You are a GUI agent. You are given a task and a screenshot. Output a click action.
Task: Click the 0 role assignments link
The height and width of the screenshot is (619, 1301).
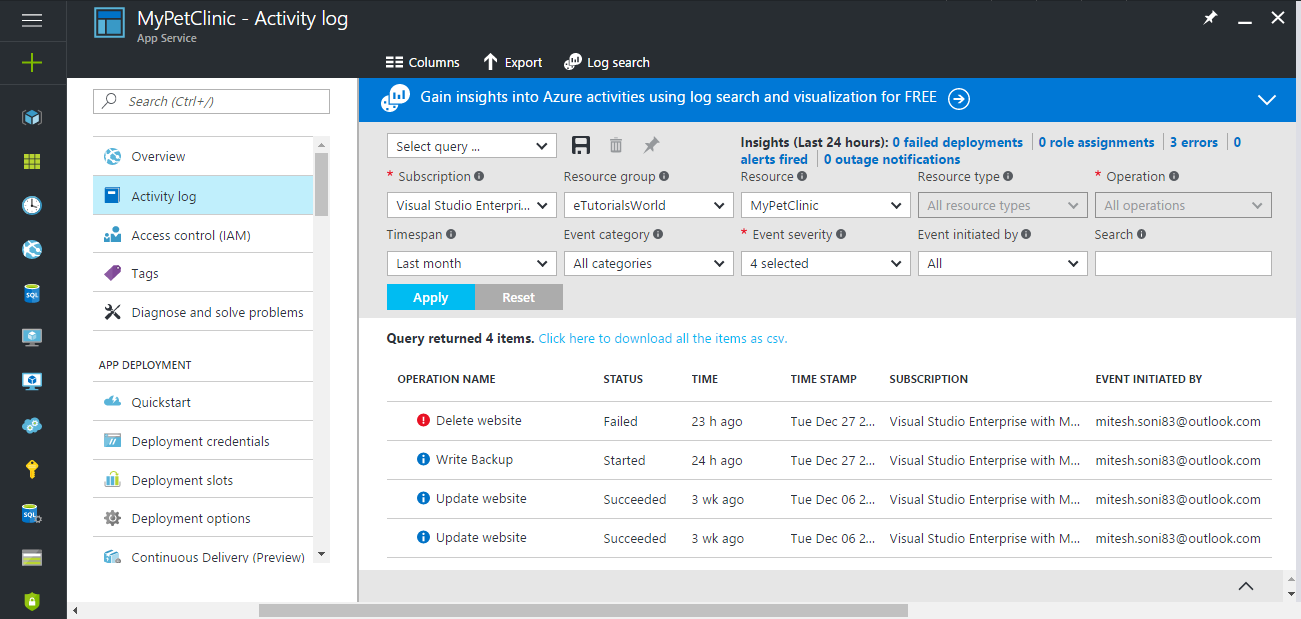pos(1097,142)
